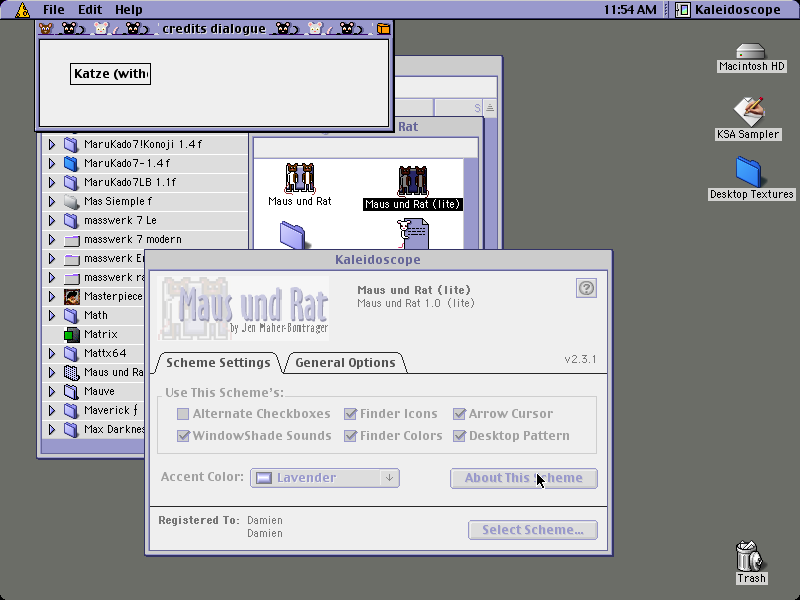Screen dimensions: 800x600
Task: Select the mouse document icon in Rat window
Action: point(413,234)
